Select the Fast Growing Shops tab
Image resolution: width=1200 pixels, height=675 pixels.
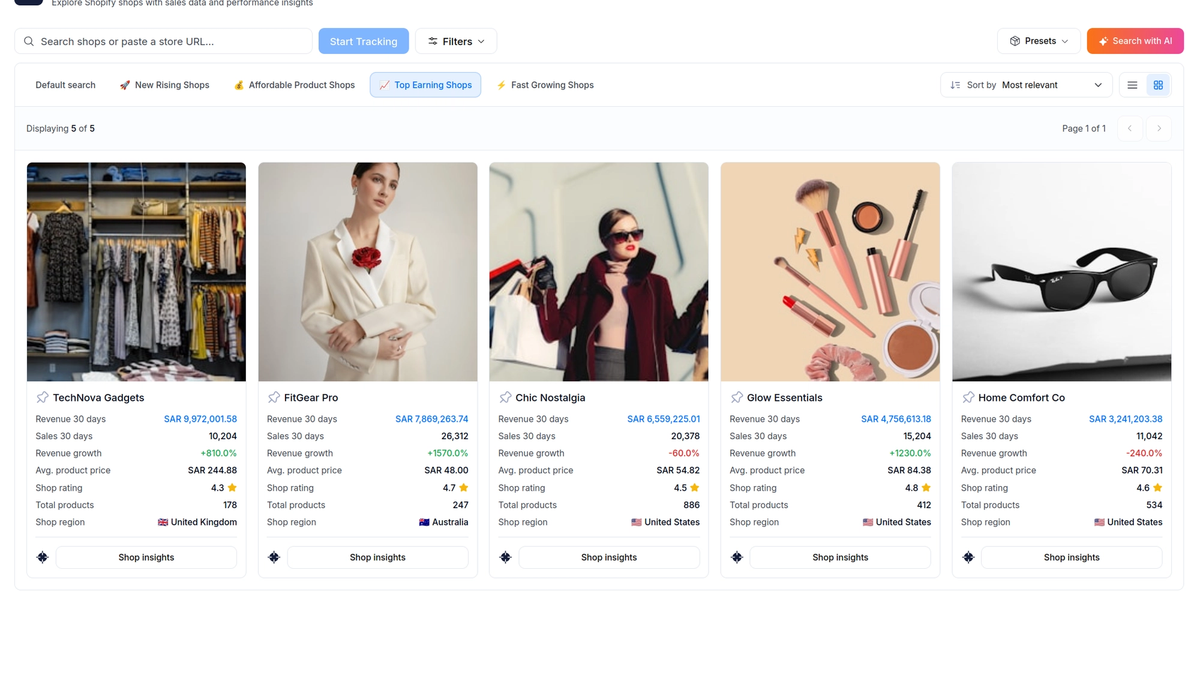(x=545, y=85)
